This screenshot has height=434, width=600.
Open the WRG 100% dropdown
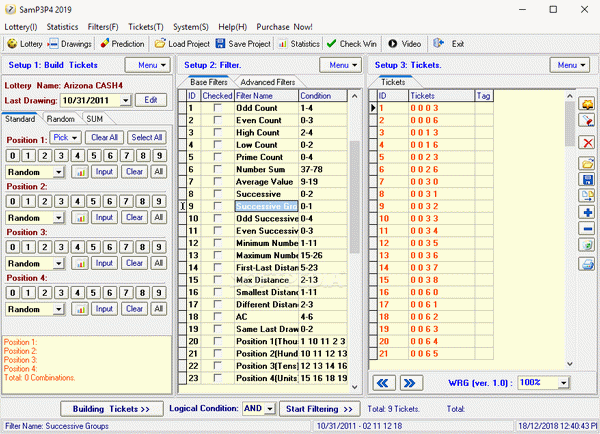pos(564,382)
